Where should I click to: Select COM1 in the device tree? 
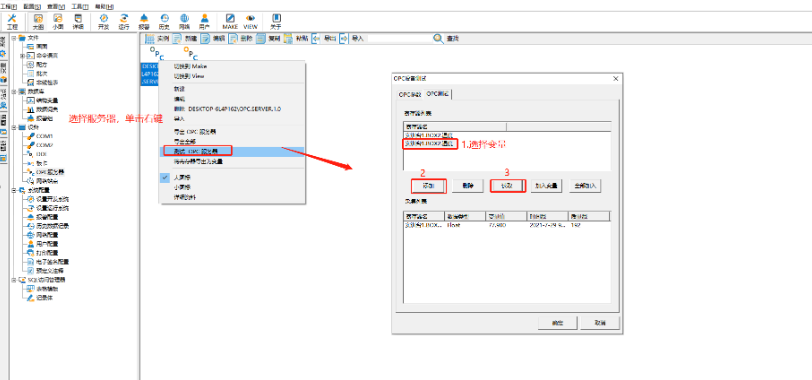pyautogui.click(x=45, y=136)
